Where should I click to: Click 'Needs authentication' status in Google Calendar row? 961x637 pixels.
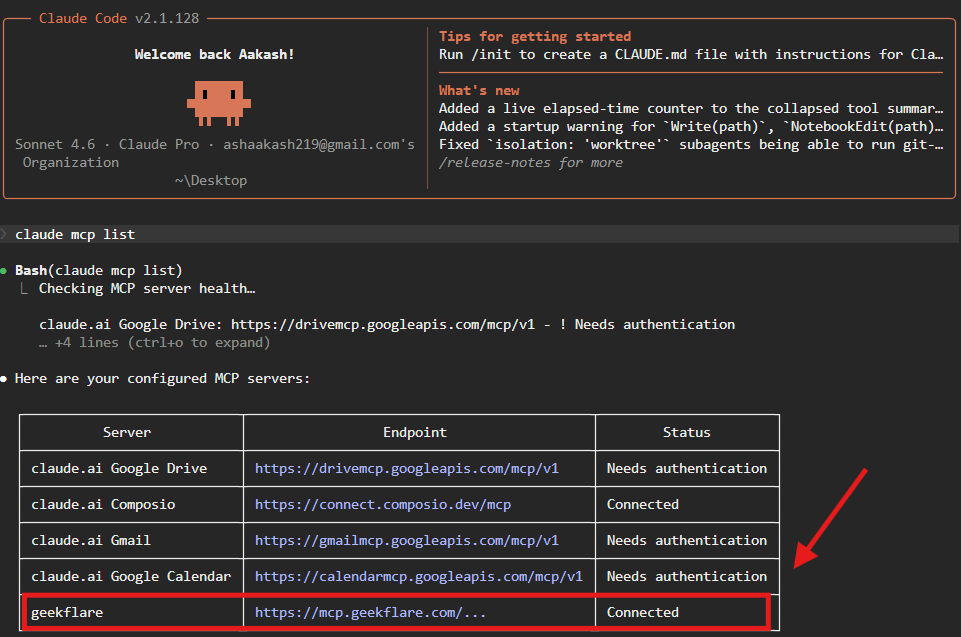[x=686, y=577]
